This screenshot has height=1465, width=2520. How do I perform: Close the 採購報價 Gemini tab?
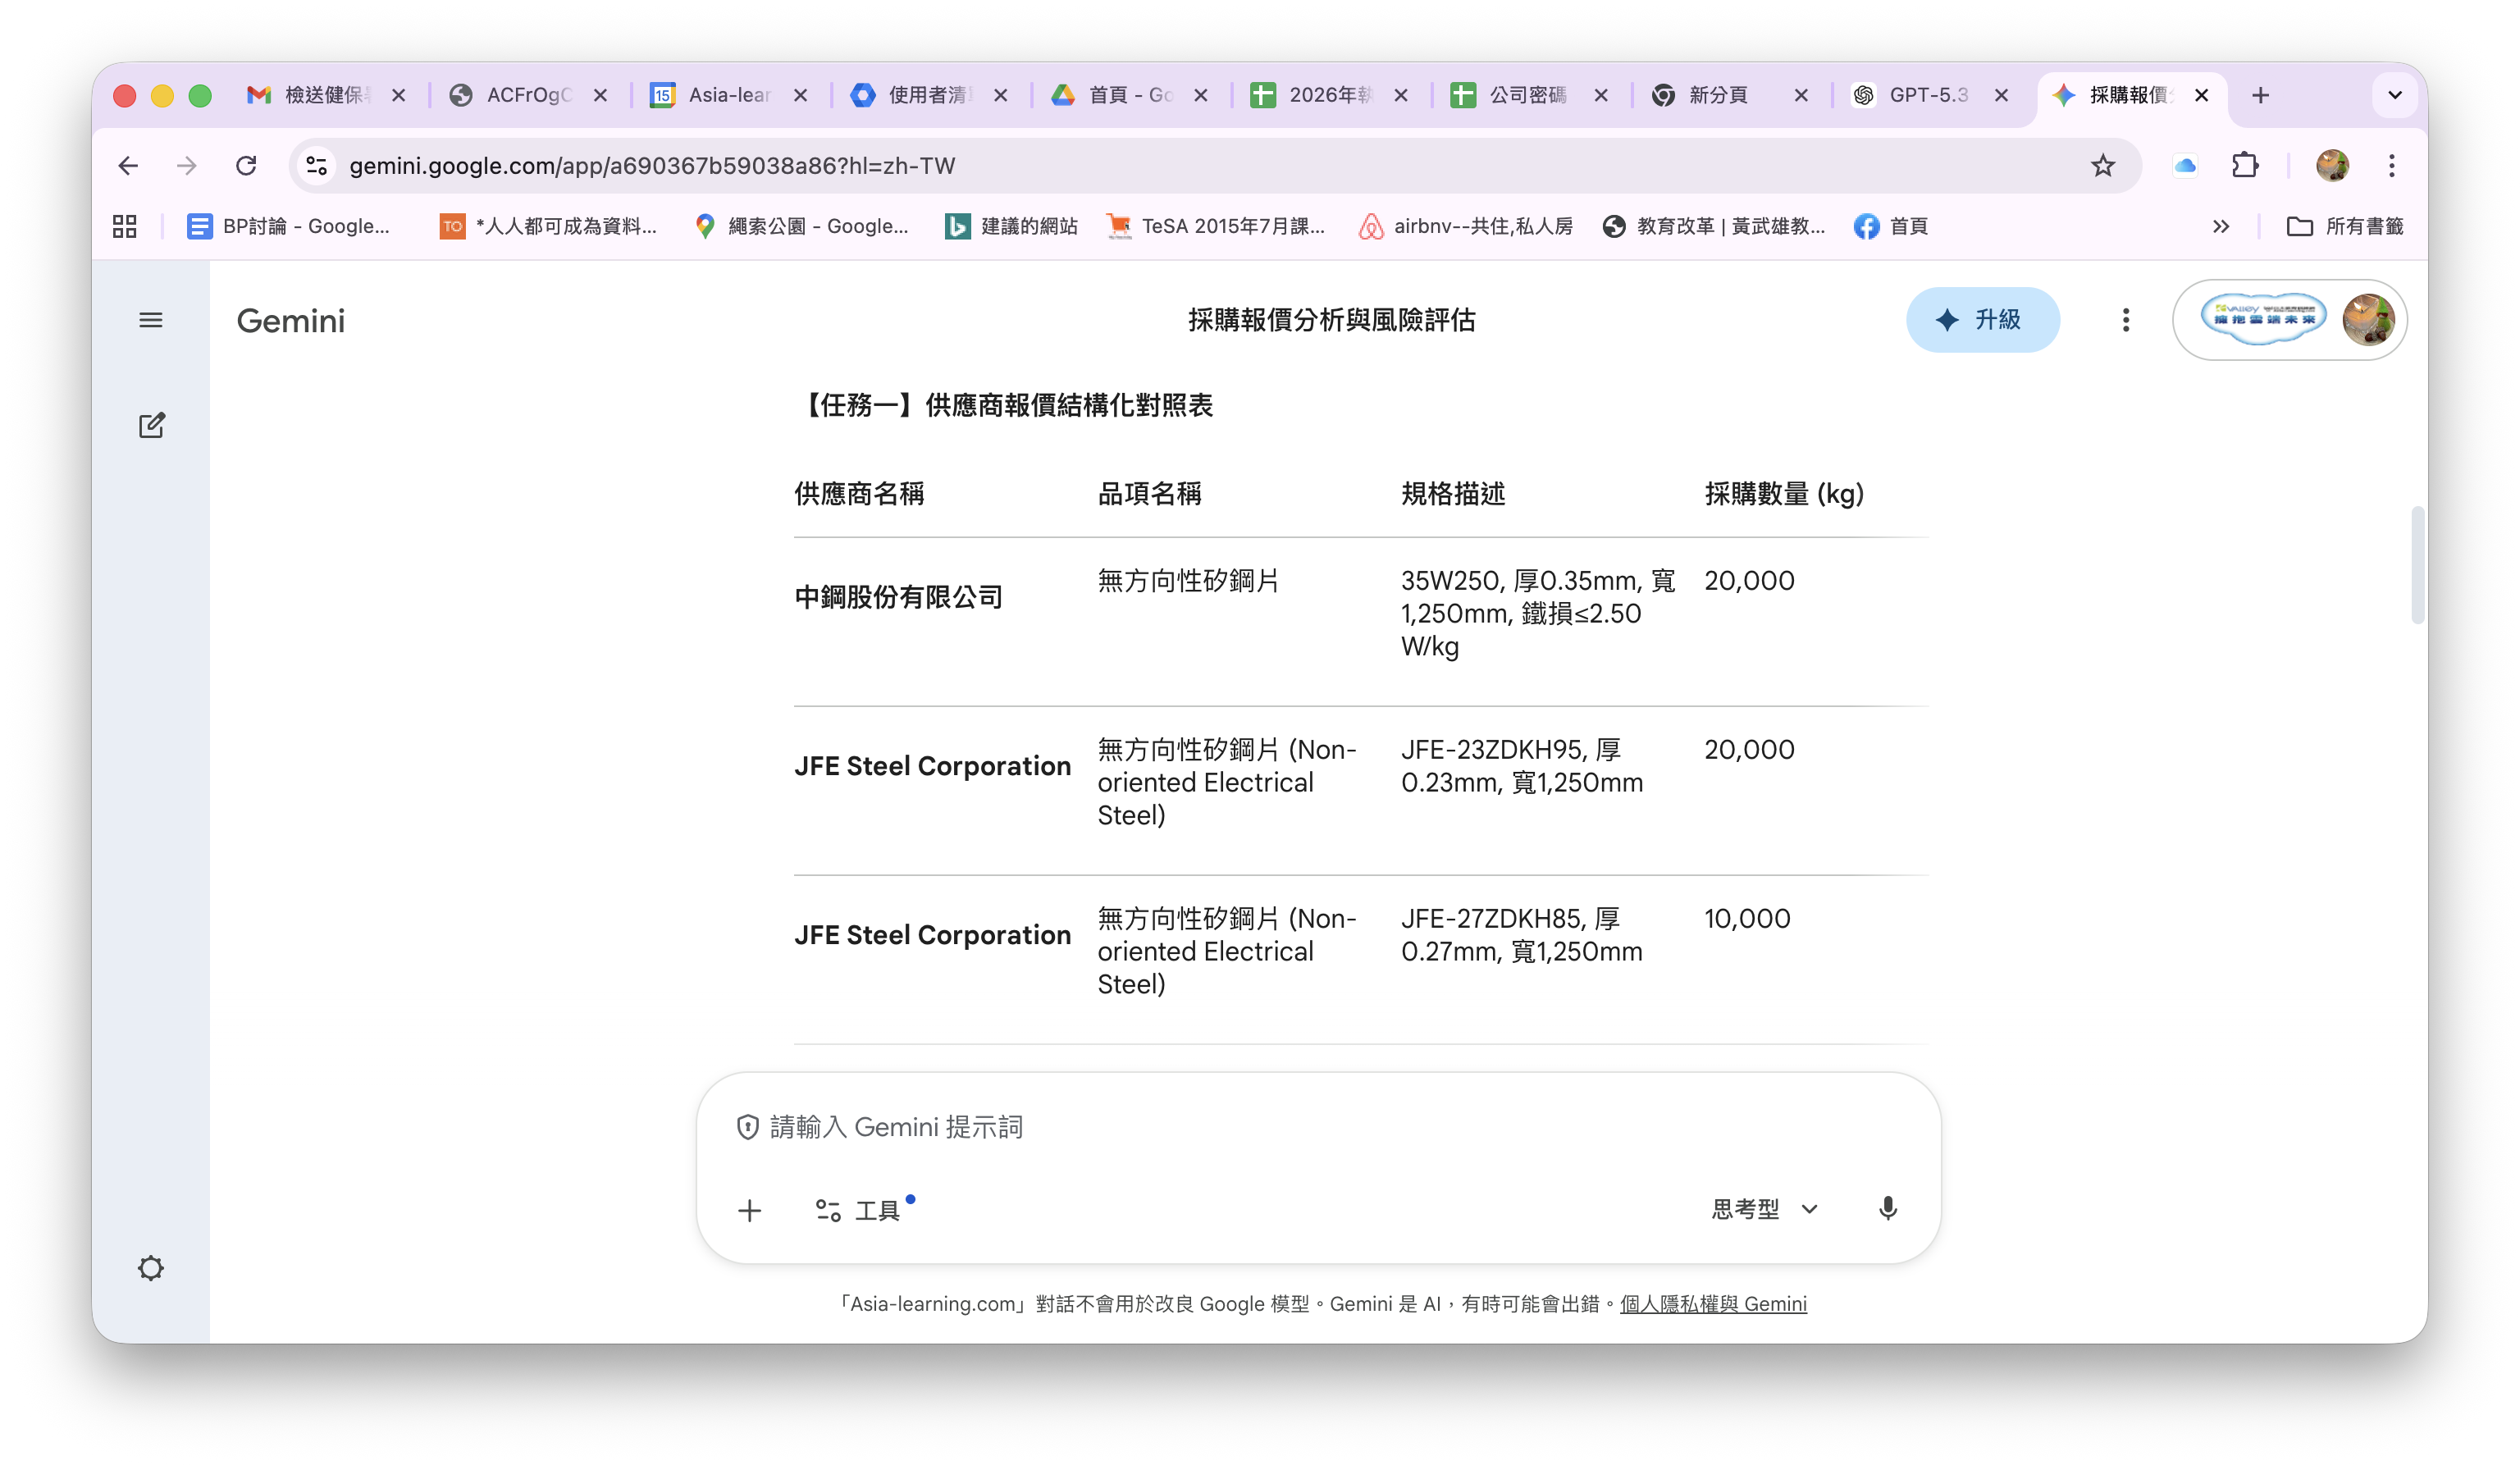click(2201, 95)
